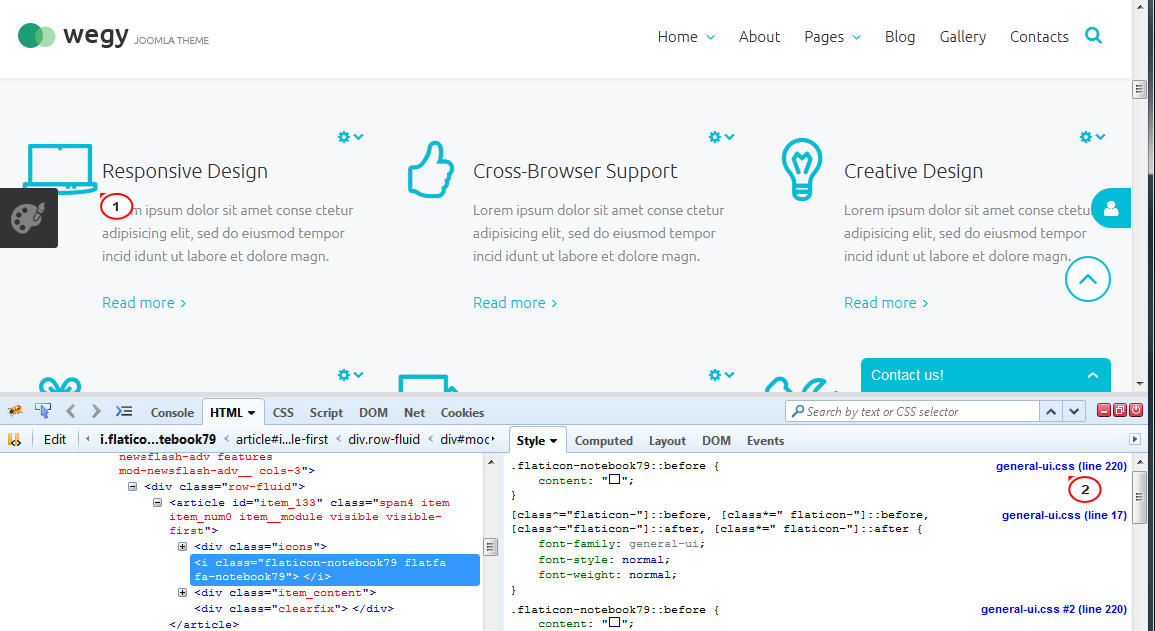The width and height of the screenshot is (1155, 631).
Task: Open the Computed tab in the Style panel
Action: pyautogui.click(x=604, y=440)
